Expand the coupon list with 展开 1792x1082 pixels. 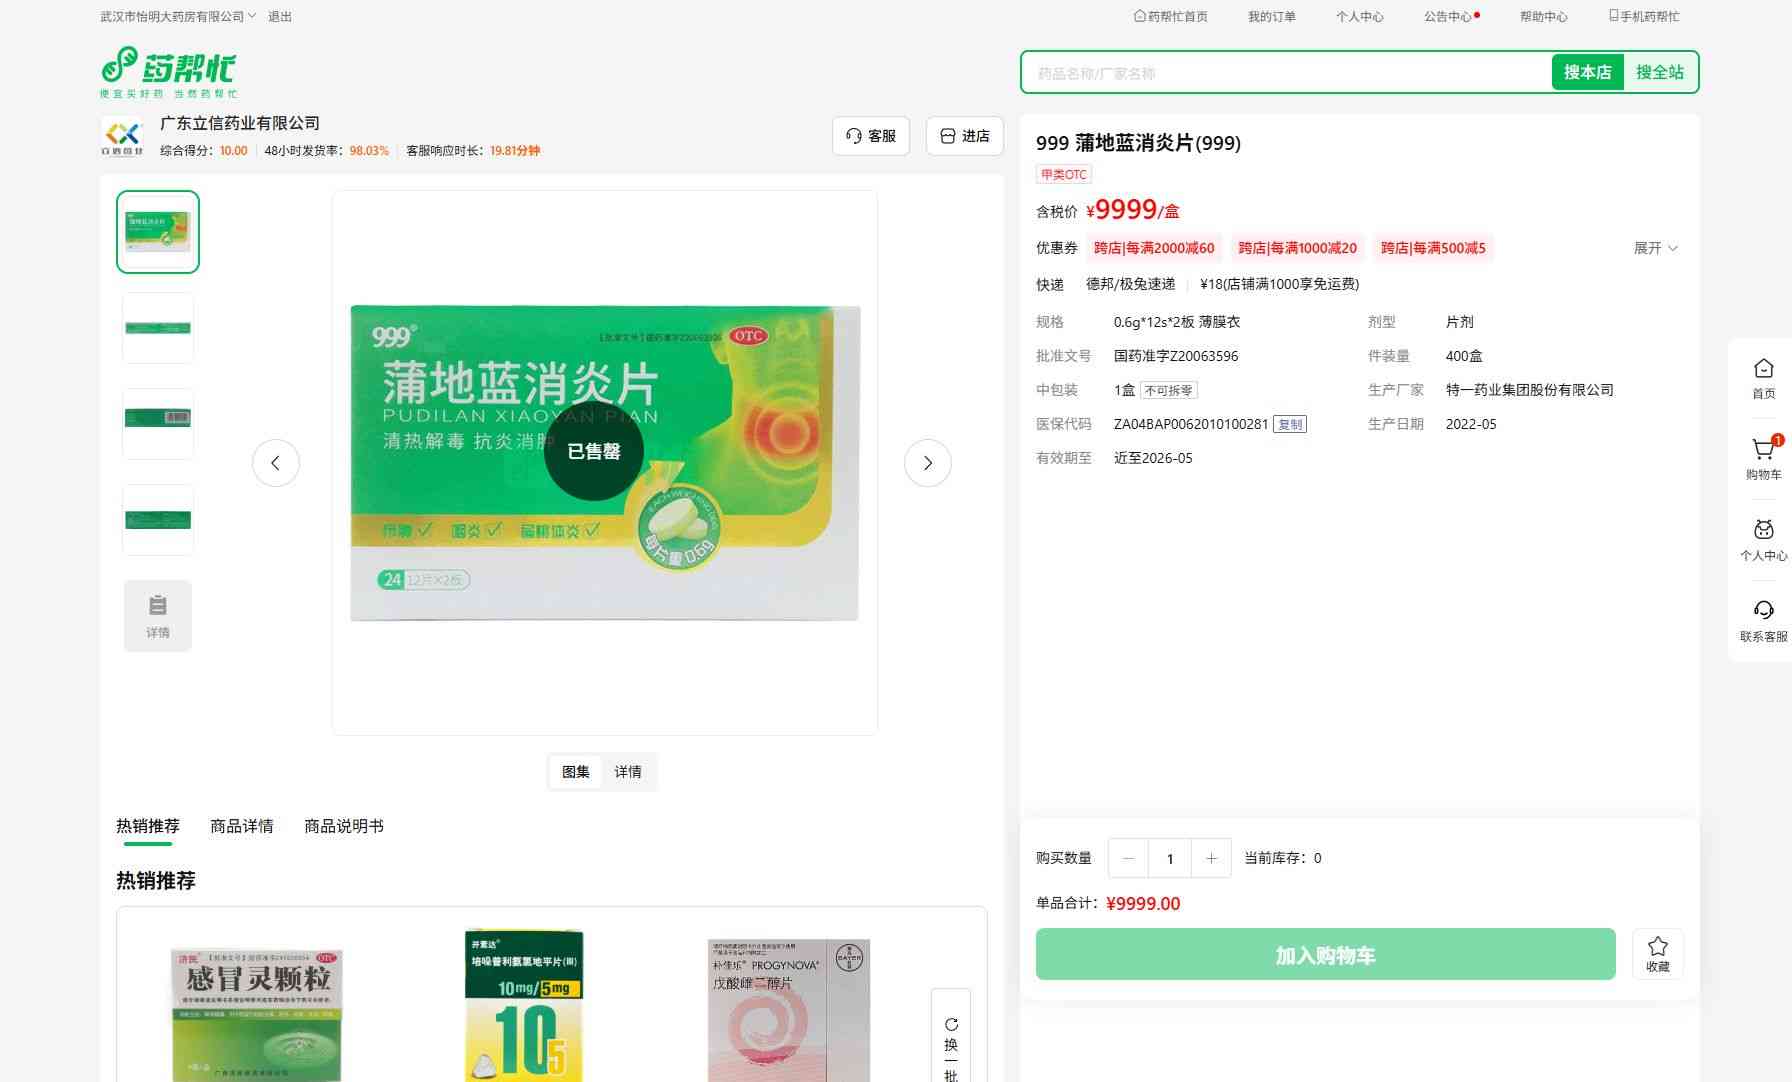tap(1655, 248)
